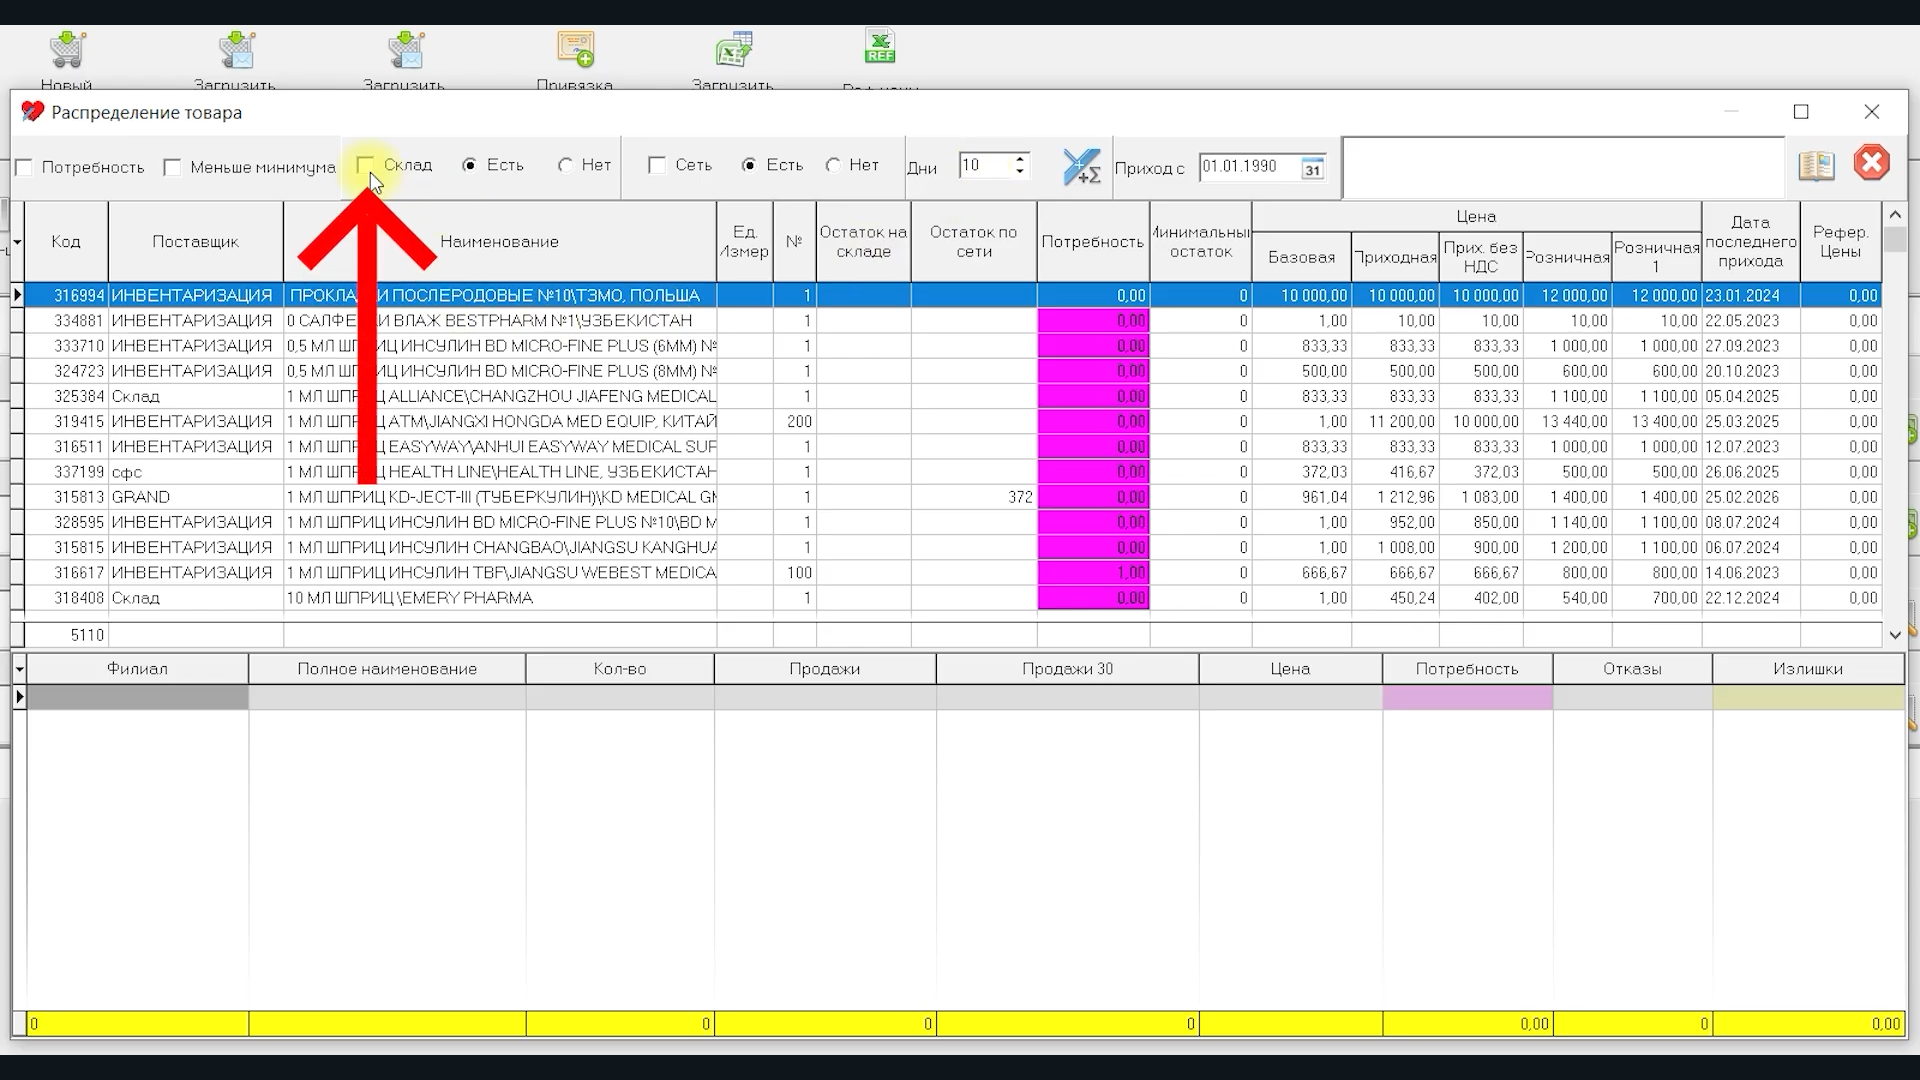The width and height of the screenshot is (1920, 1080).
Task: Sort by the Код column header
Action: (66, 242)
